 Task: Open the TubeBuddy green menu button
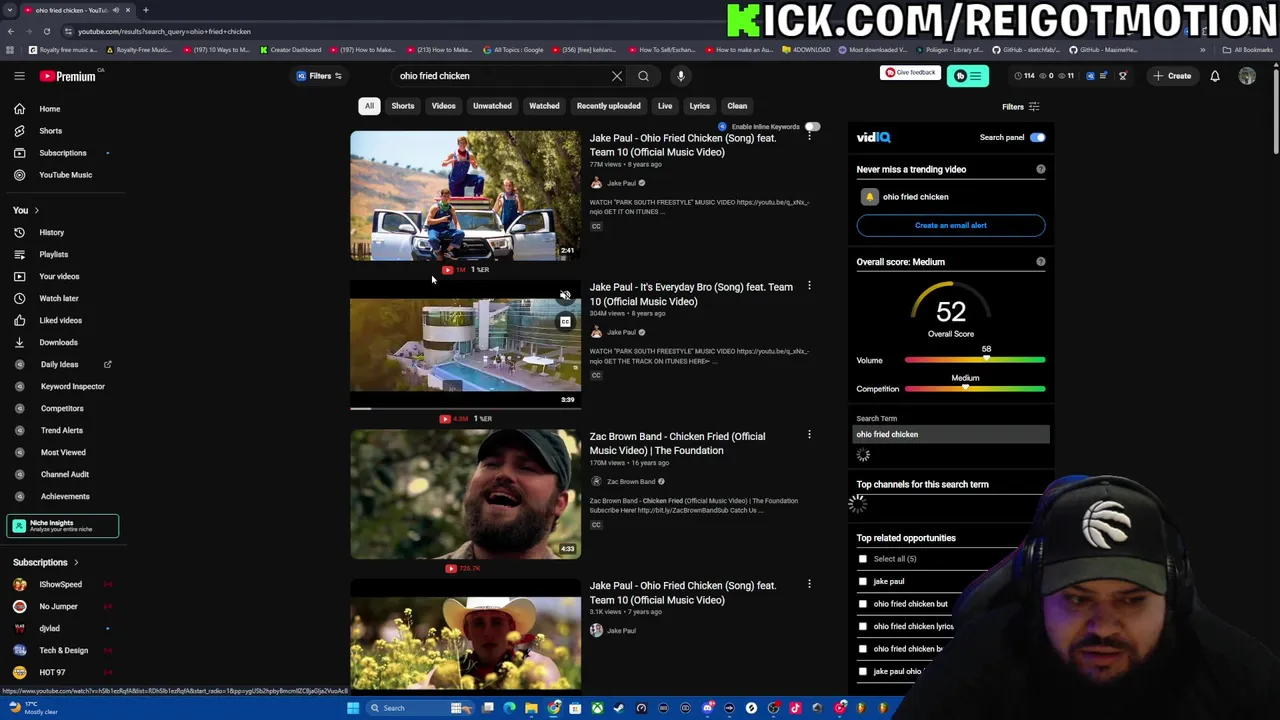tap(967, 76)
